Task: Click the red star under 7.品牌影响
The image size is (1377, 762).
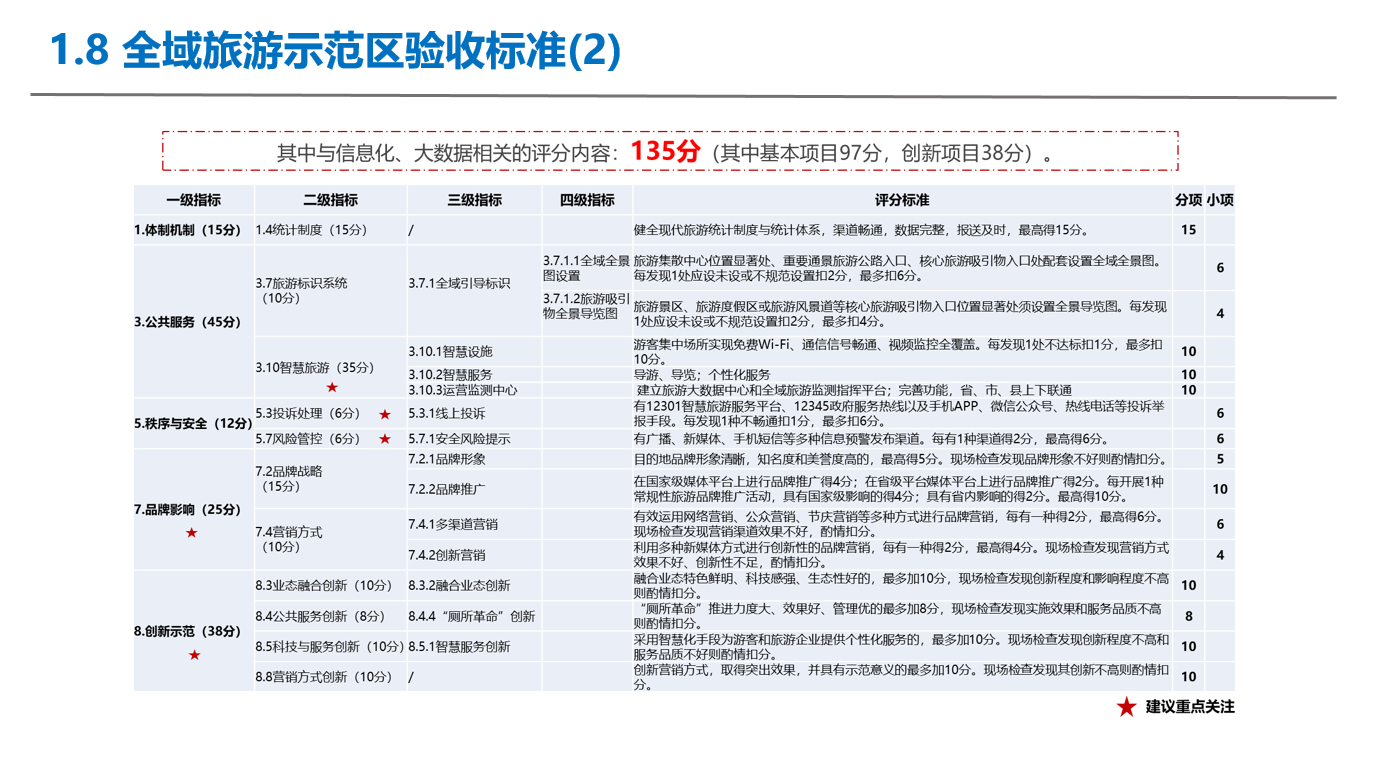Action: [x=191, y=533]
